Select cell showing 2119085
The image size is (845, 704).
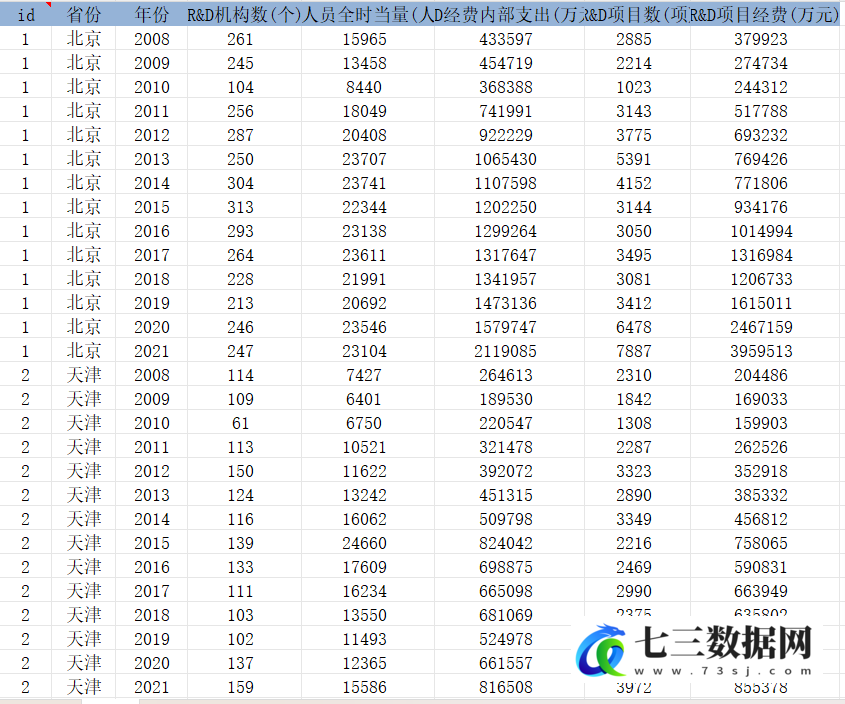click(x=509, y=351)
